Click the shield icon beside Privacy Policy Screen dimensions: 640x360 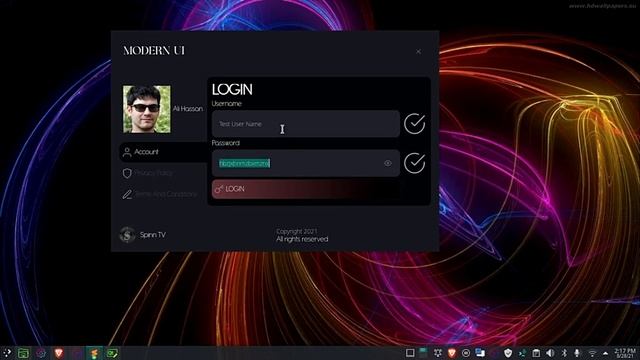127,173
